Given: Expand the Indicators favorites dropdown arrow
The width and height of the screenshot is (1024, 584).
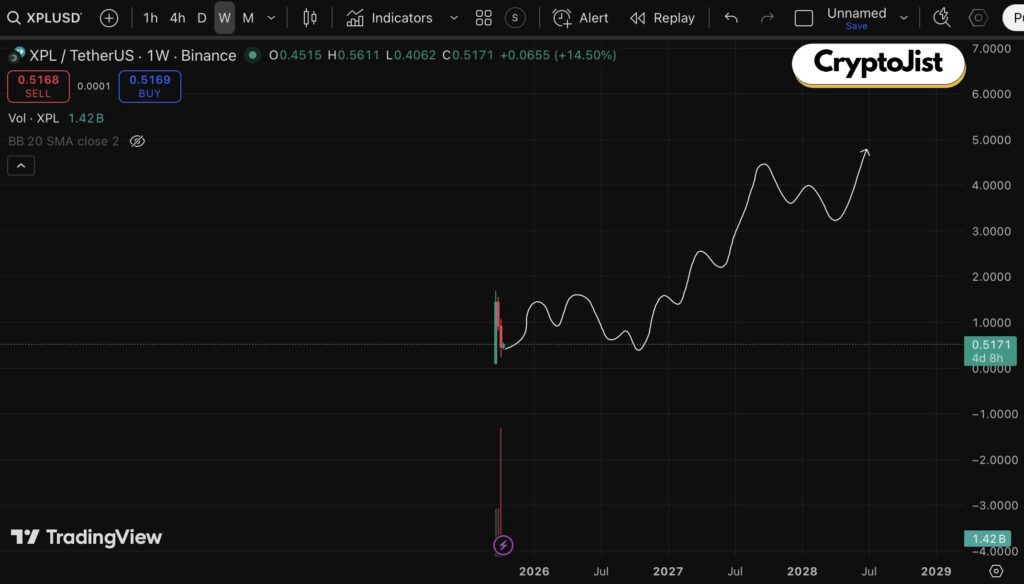Looking at the screenshot, I should click(x=454, y=18).
